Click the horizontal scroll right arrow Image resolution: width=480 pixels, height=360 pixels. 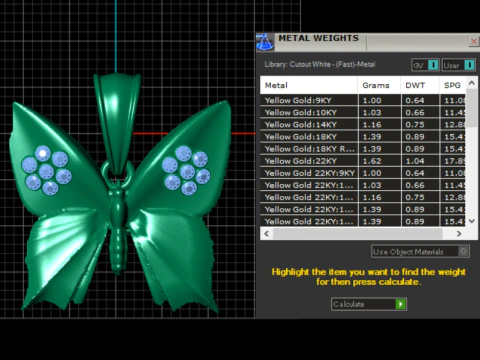point(459,234)
